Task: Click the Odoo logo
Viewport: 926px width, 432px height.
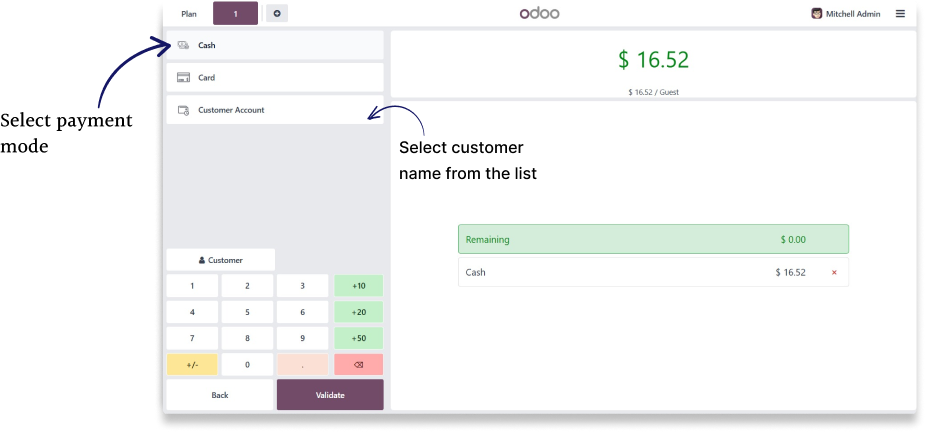Action: [539, 14]
